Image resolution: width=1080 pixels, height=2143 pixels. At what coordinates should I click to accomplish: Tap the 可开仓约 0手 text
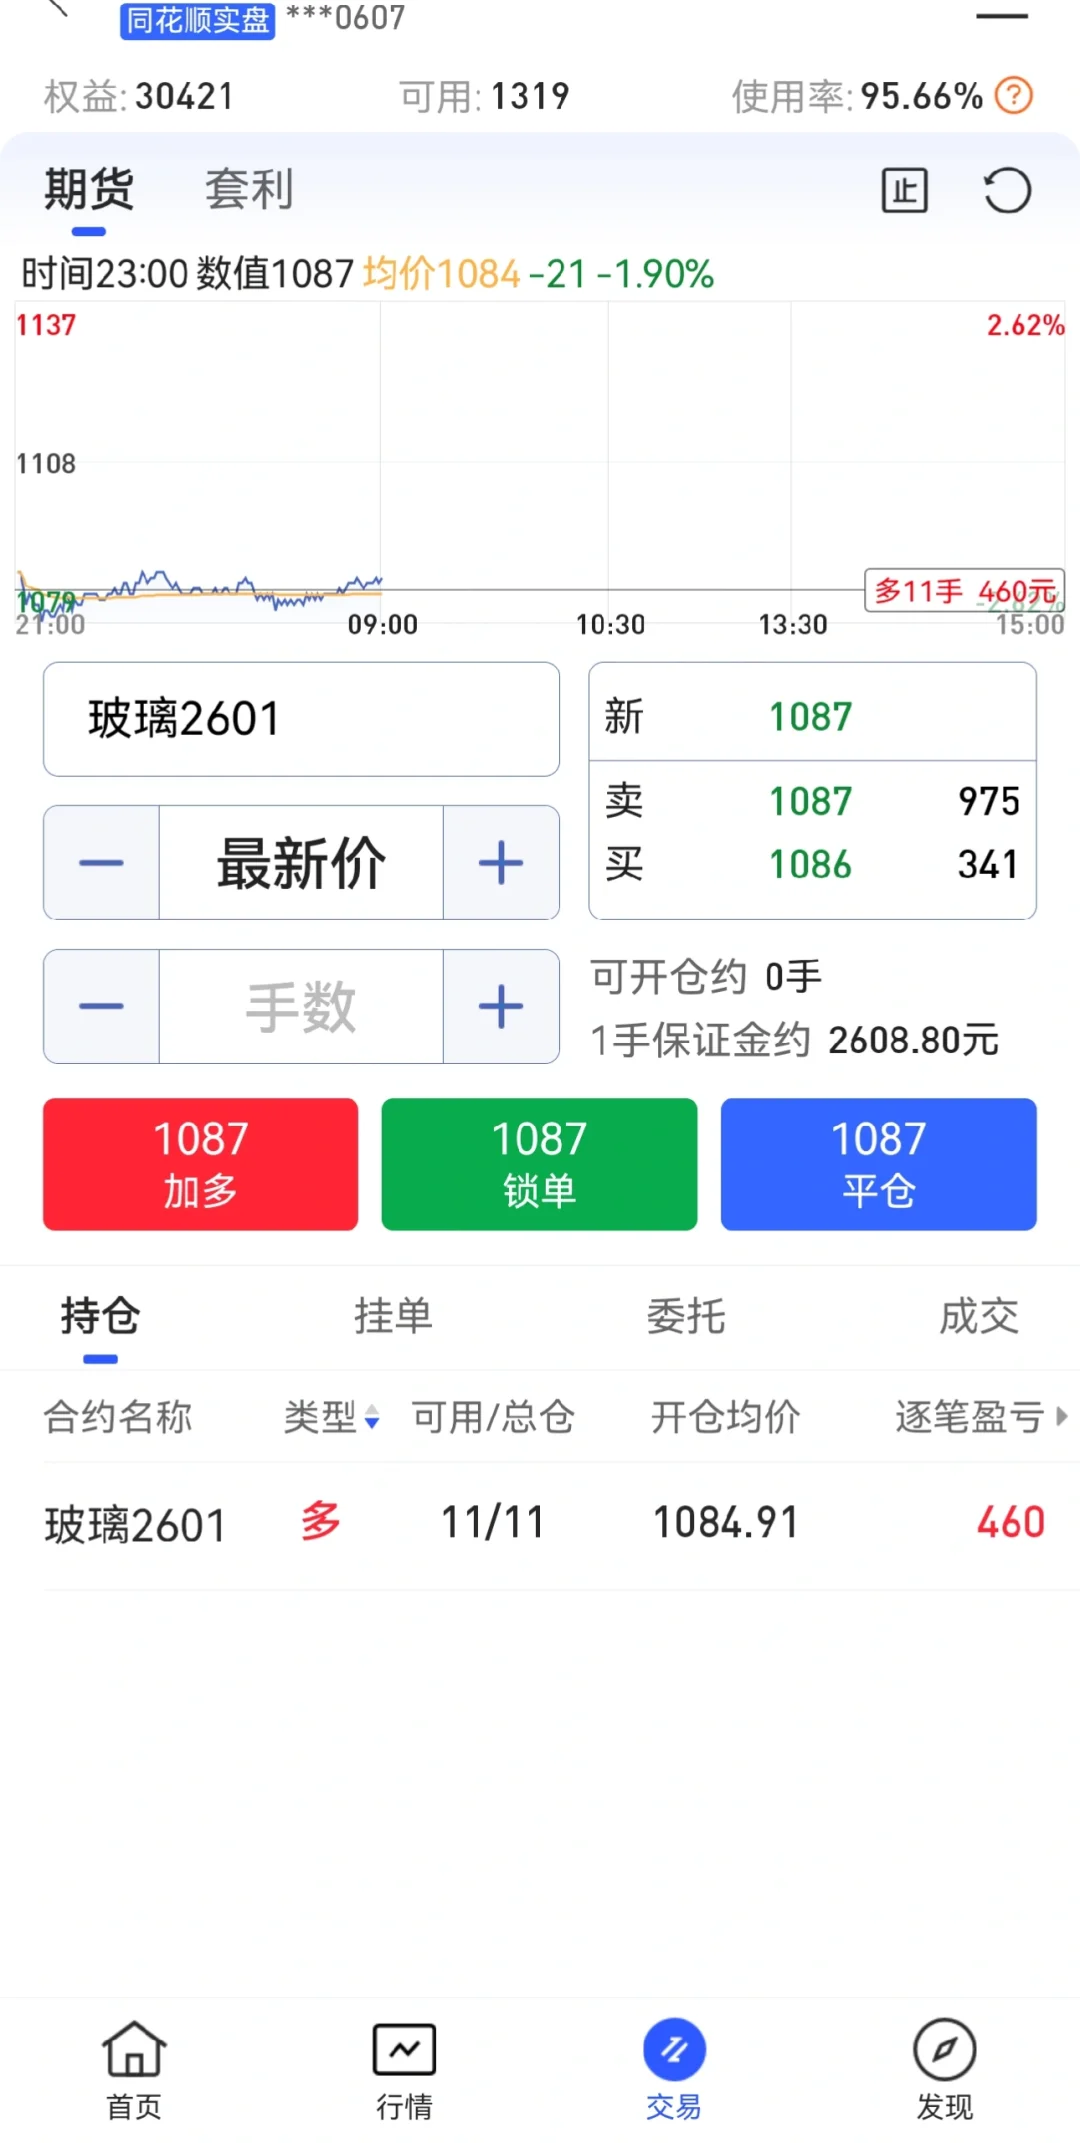pyautogui.click(x=706, y=976)
